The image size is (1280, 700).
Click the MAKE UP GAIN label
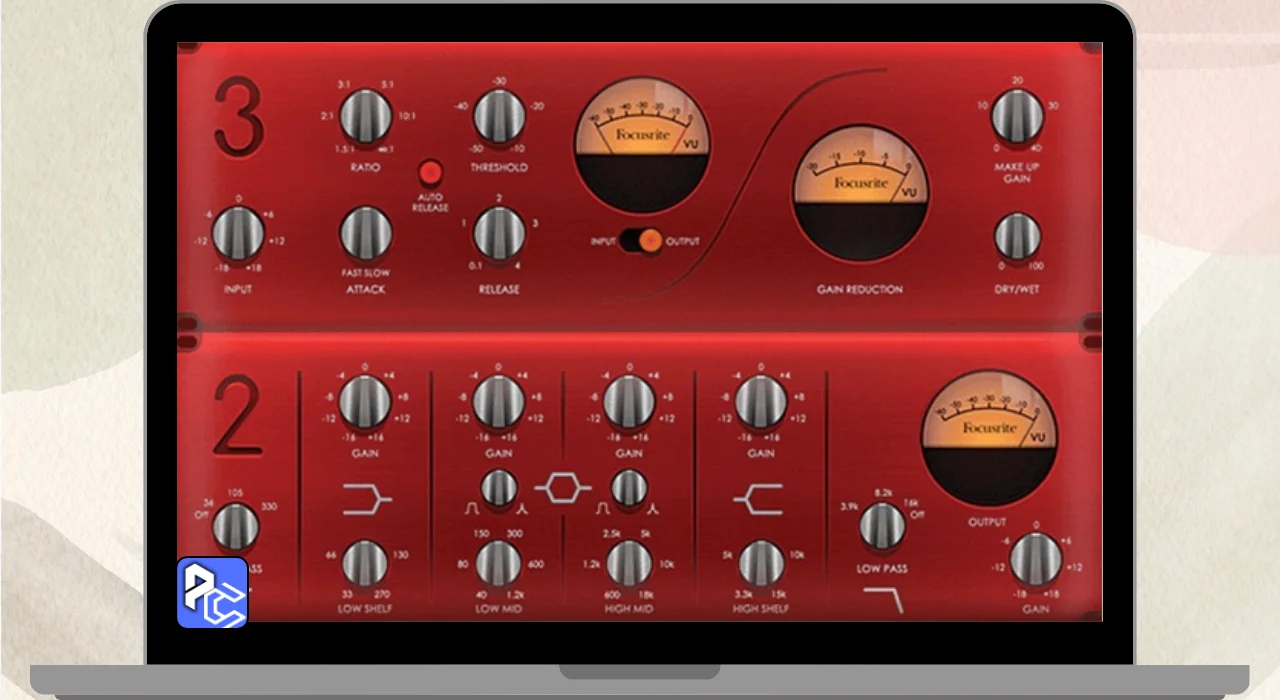pos(1017,173)
